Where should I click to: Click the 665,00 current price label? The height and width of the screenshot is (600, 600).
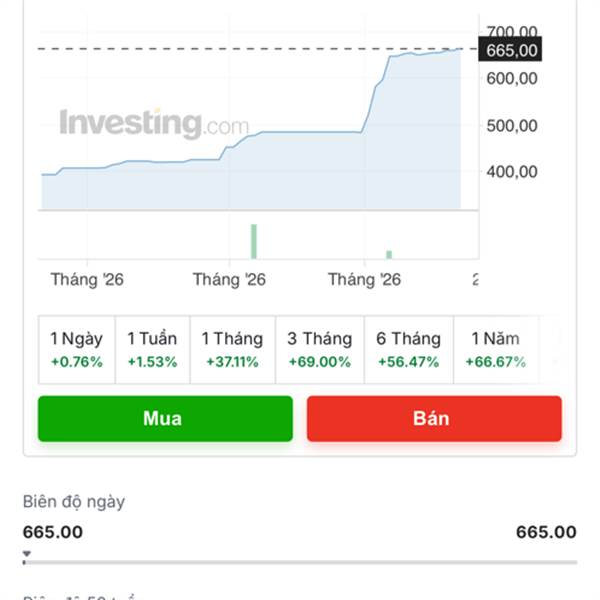click(x=510, y=50)
